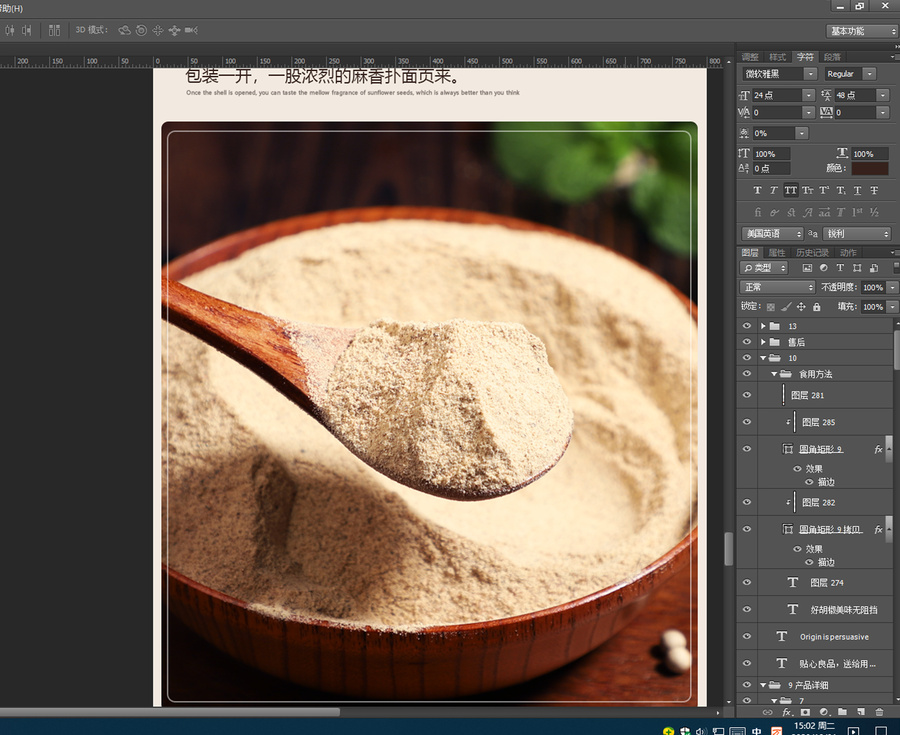Click the 3D slide object mode icon
This screenshot has height=735, width=900.
174,30
